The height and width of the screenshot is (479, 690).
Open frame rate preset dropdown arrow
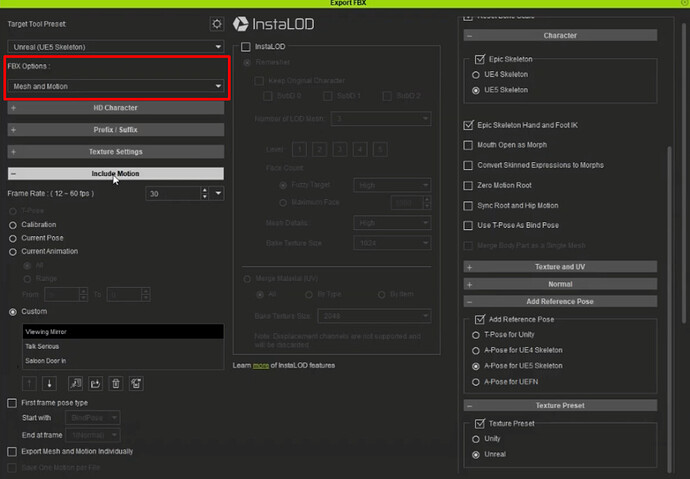click(218, 194)
